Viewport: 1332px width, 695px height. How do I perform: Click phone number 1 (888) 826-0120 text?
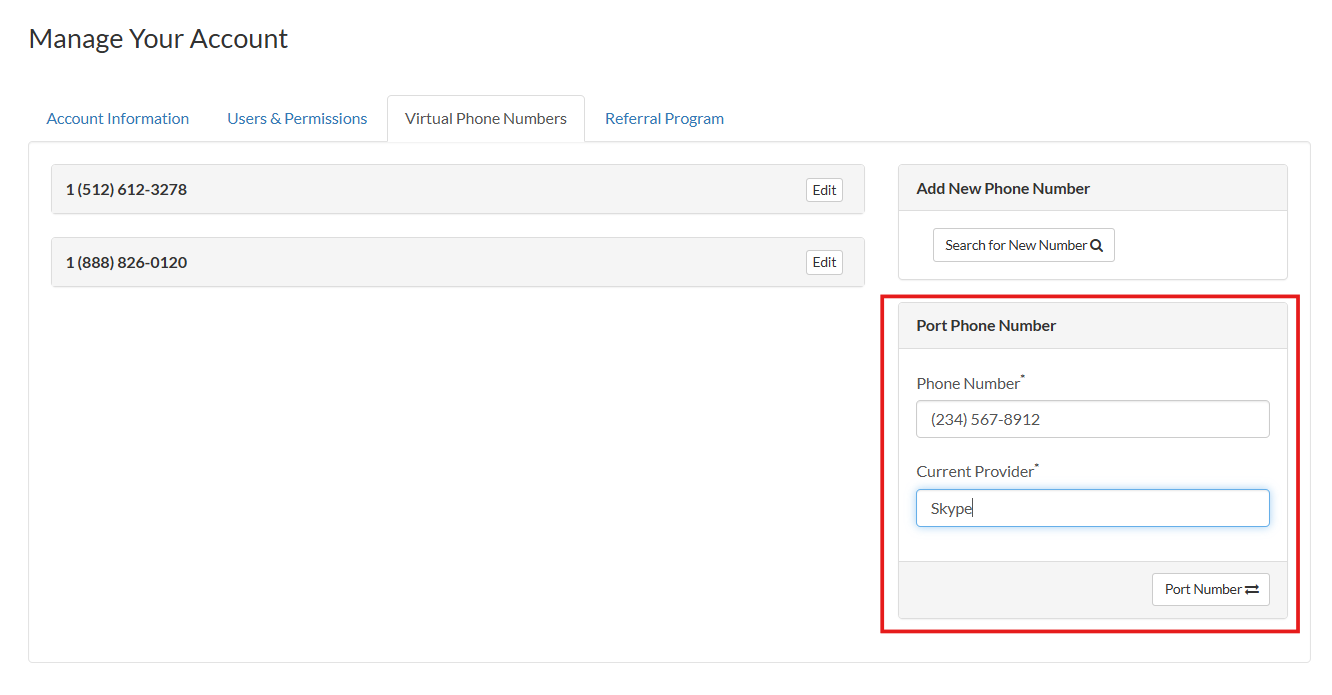click(126, 262)
